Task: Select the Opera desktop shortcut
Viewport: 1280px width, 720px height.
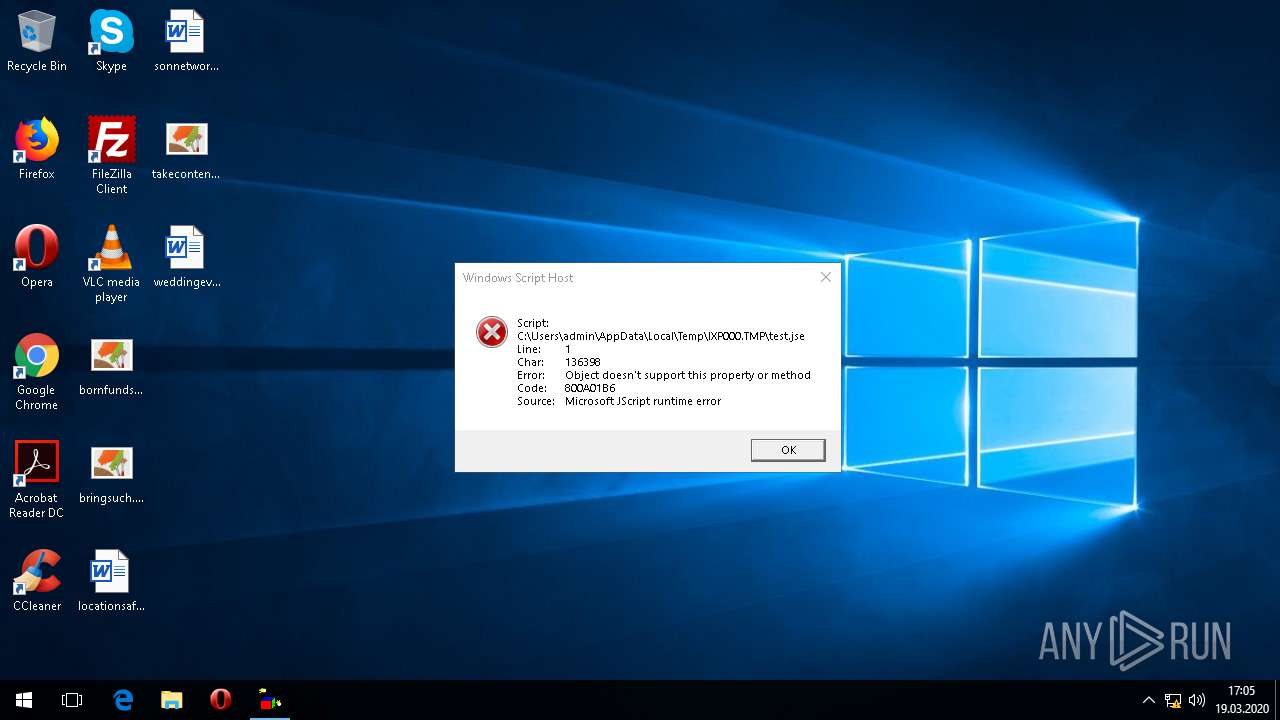Action: (37, 257)
